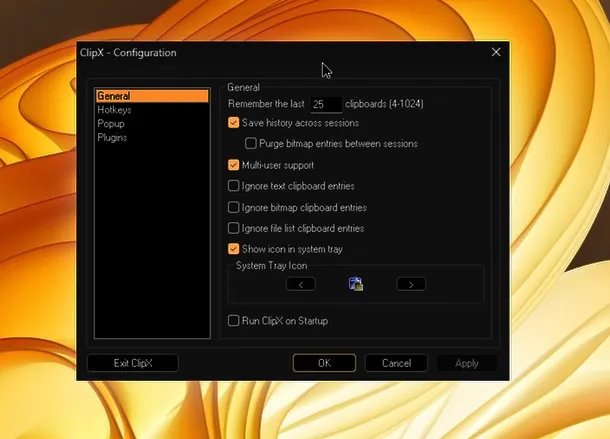Click the Apply button
Viewport: 610px width, 439px height.
[x=467, y=363]
